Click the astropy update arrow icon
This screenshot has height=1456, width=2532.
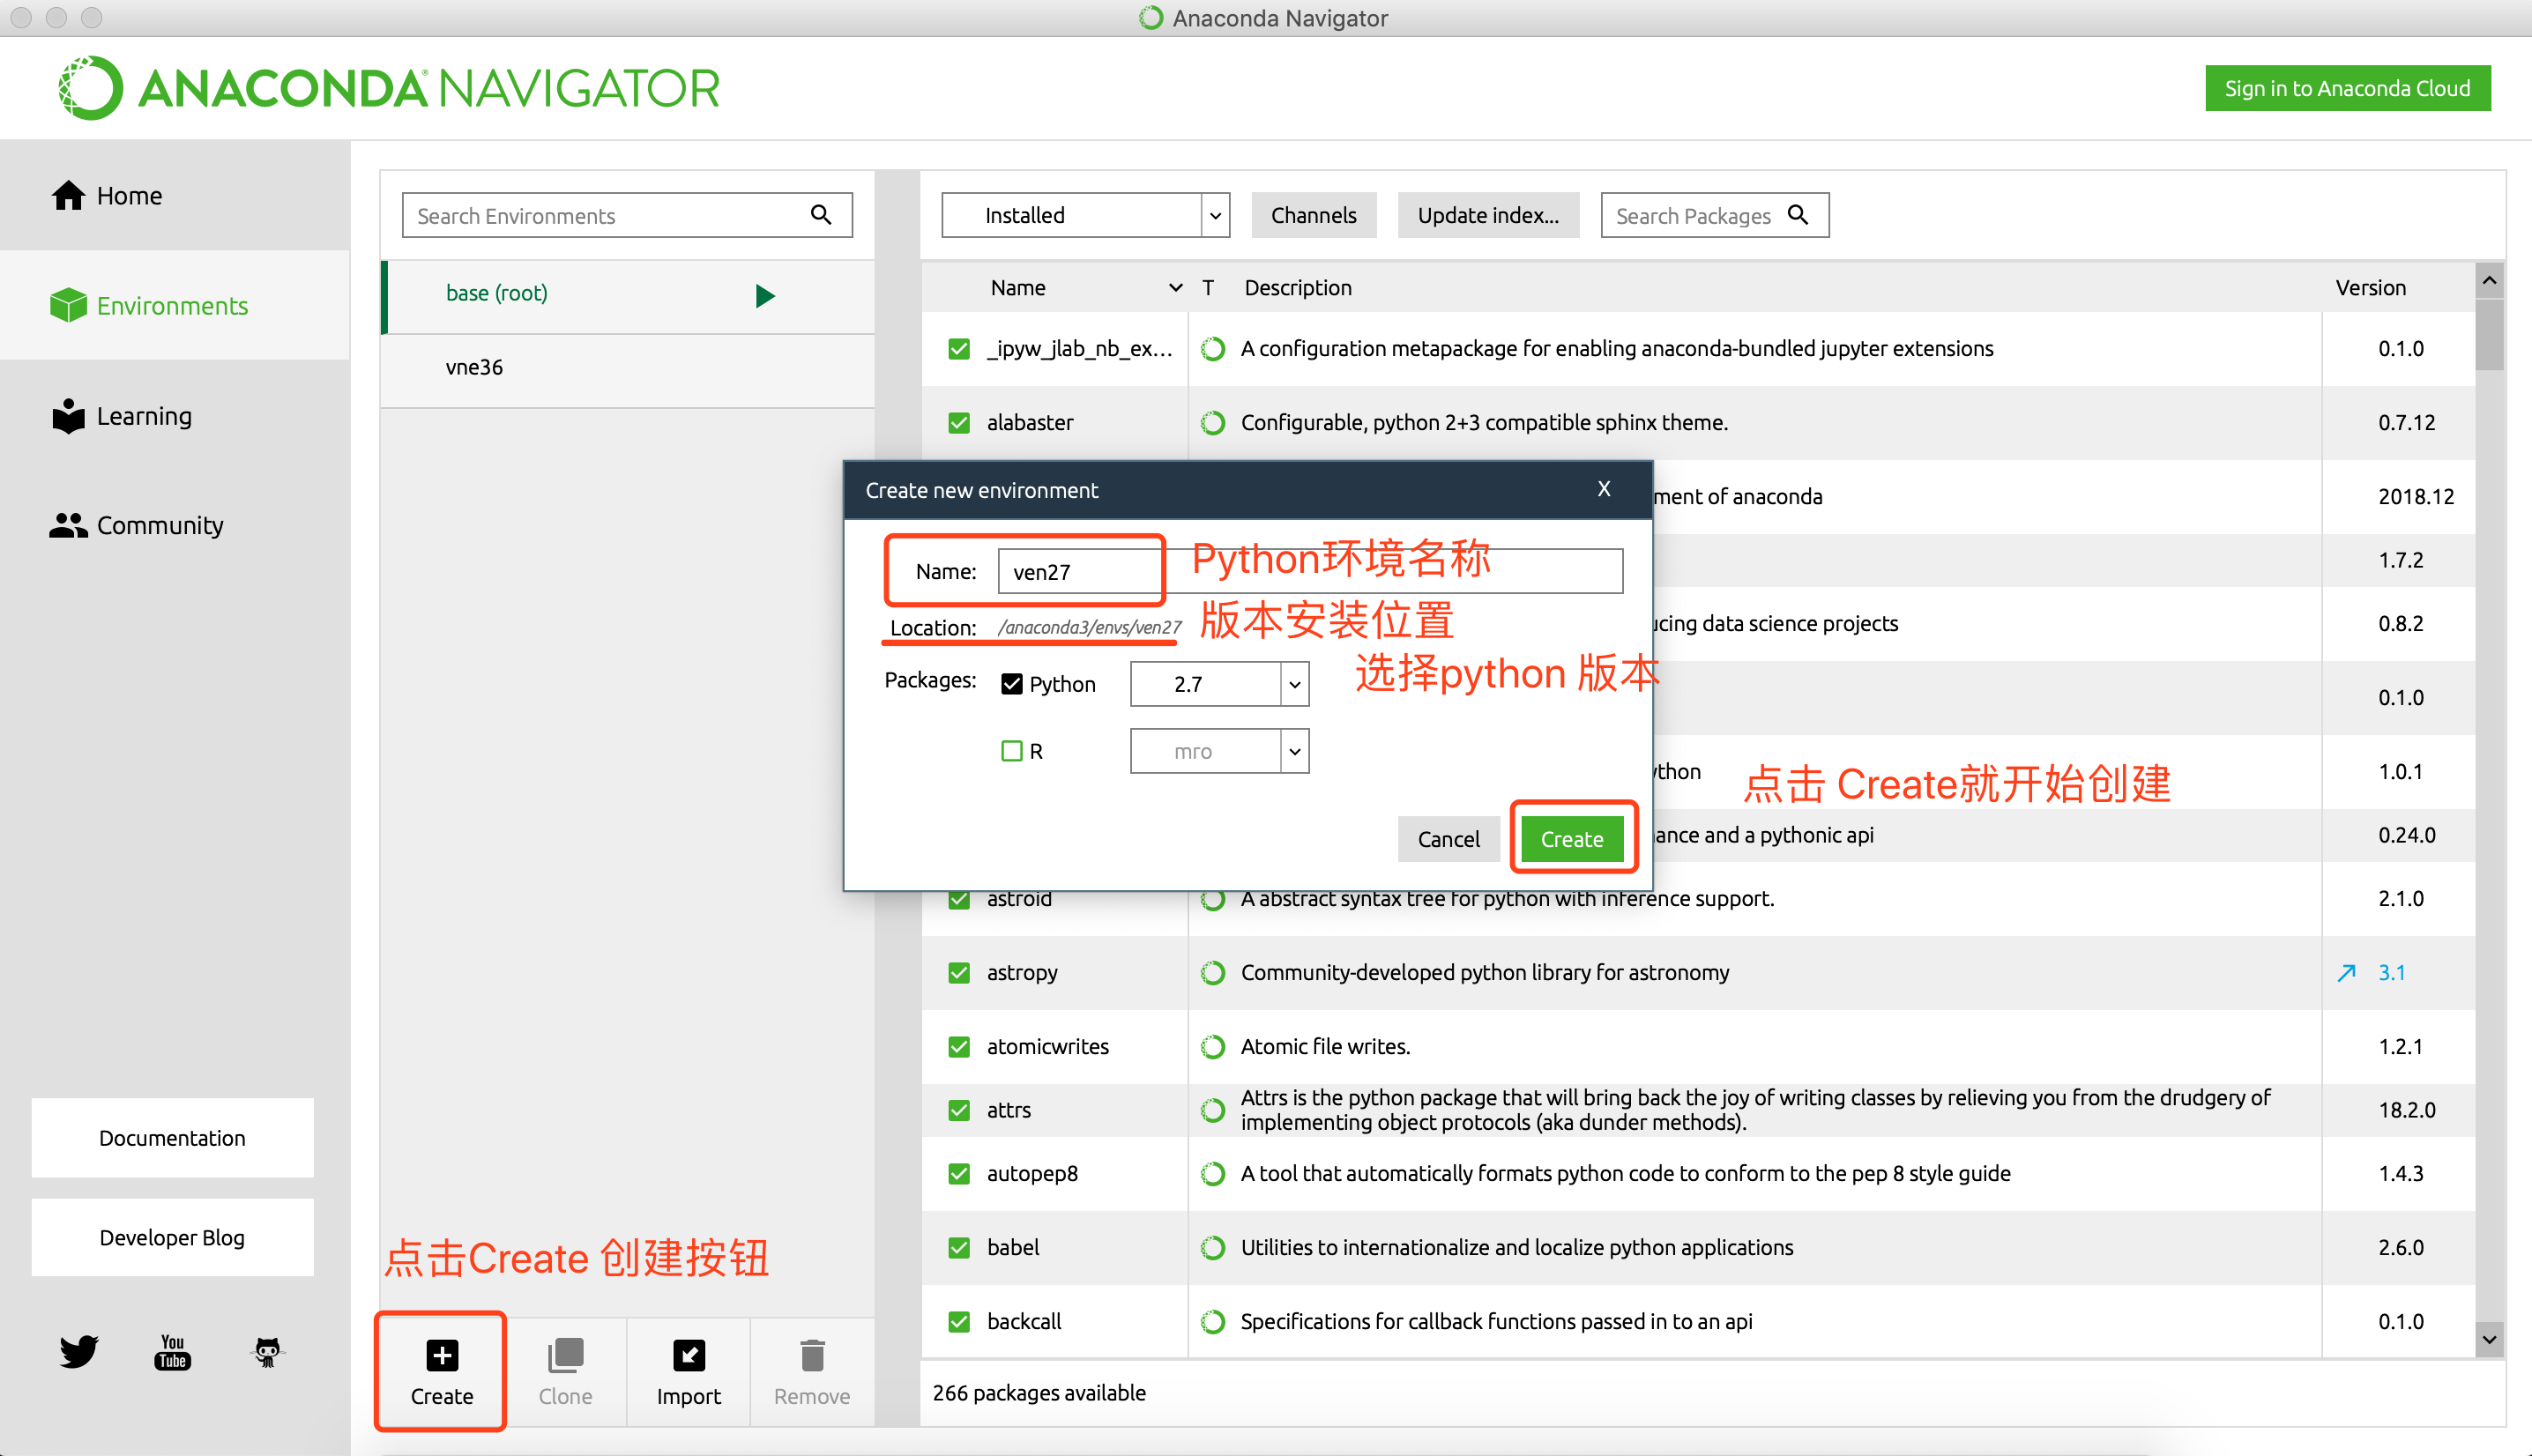coord(2346,972)
